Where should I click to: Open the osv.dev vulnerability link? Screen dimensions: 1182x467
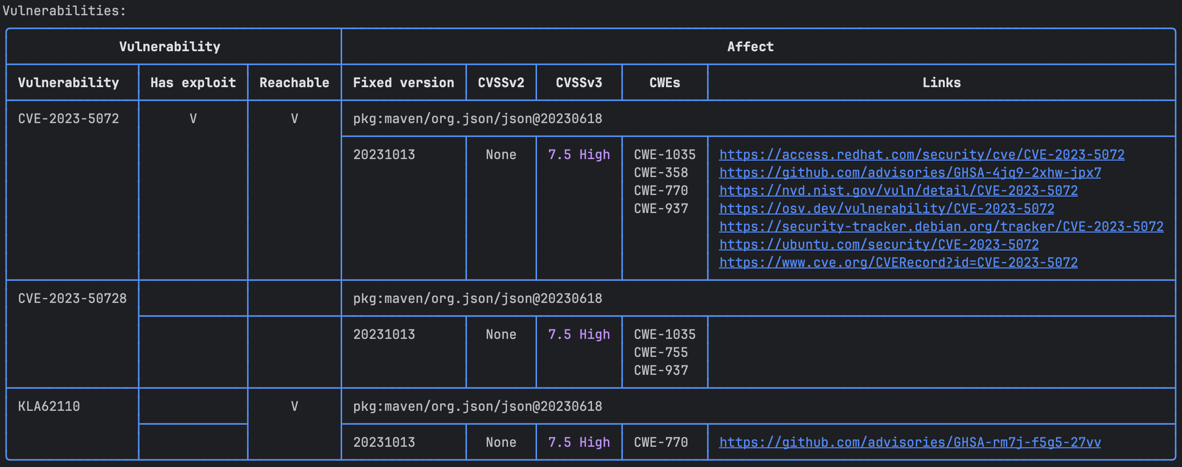tap(886, 209)
